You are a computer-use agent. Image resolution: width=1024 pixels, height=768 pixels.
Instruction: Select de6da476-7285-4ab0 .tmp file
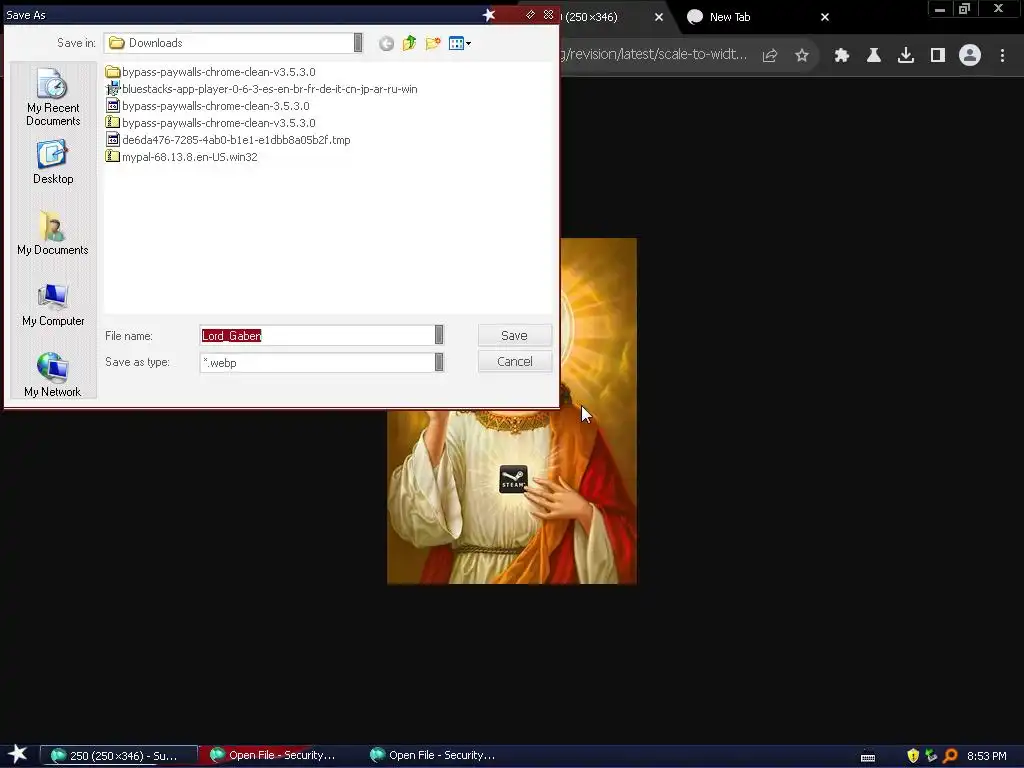point(228,140)
